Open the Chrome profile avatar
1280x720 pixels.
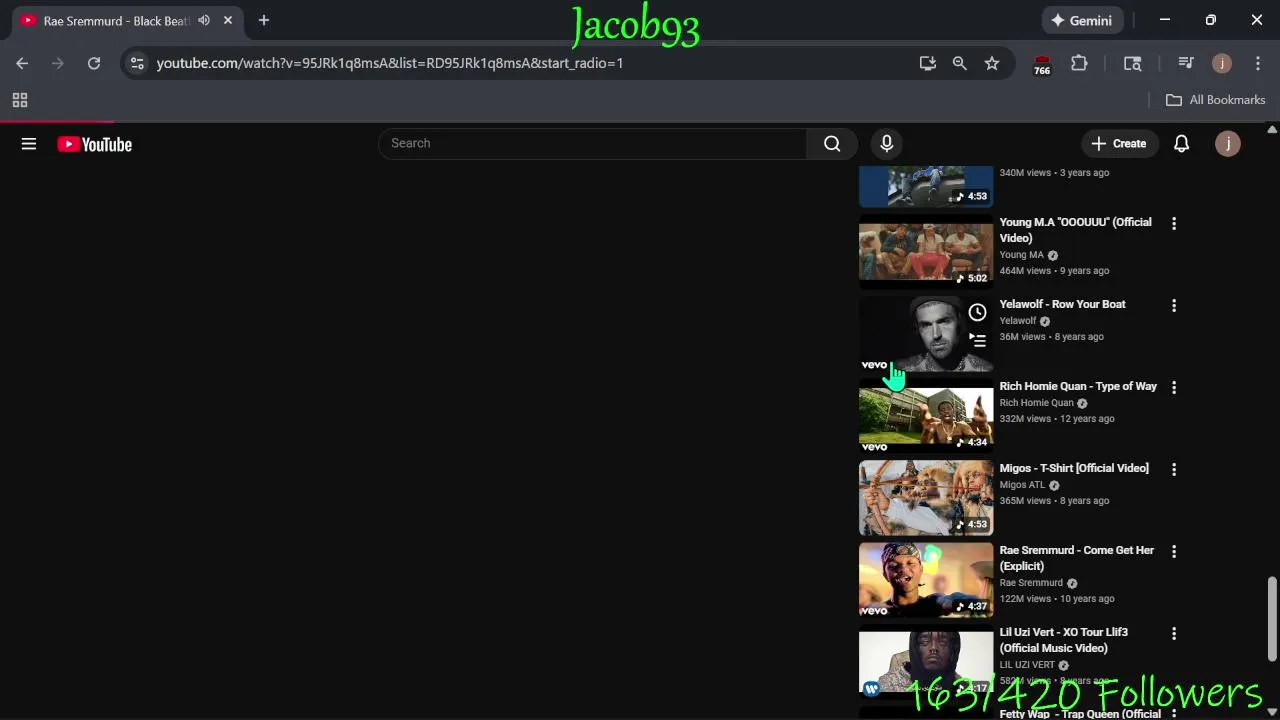pos(1221,63)
